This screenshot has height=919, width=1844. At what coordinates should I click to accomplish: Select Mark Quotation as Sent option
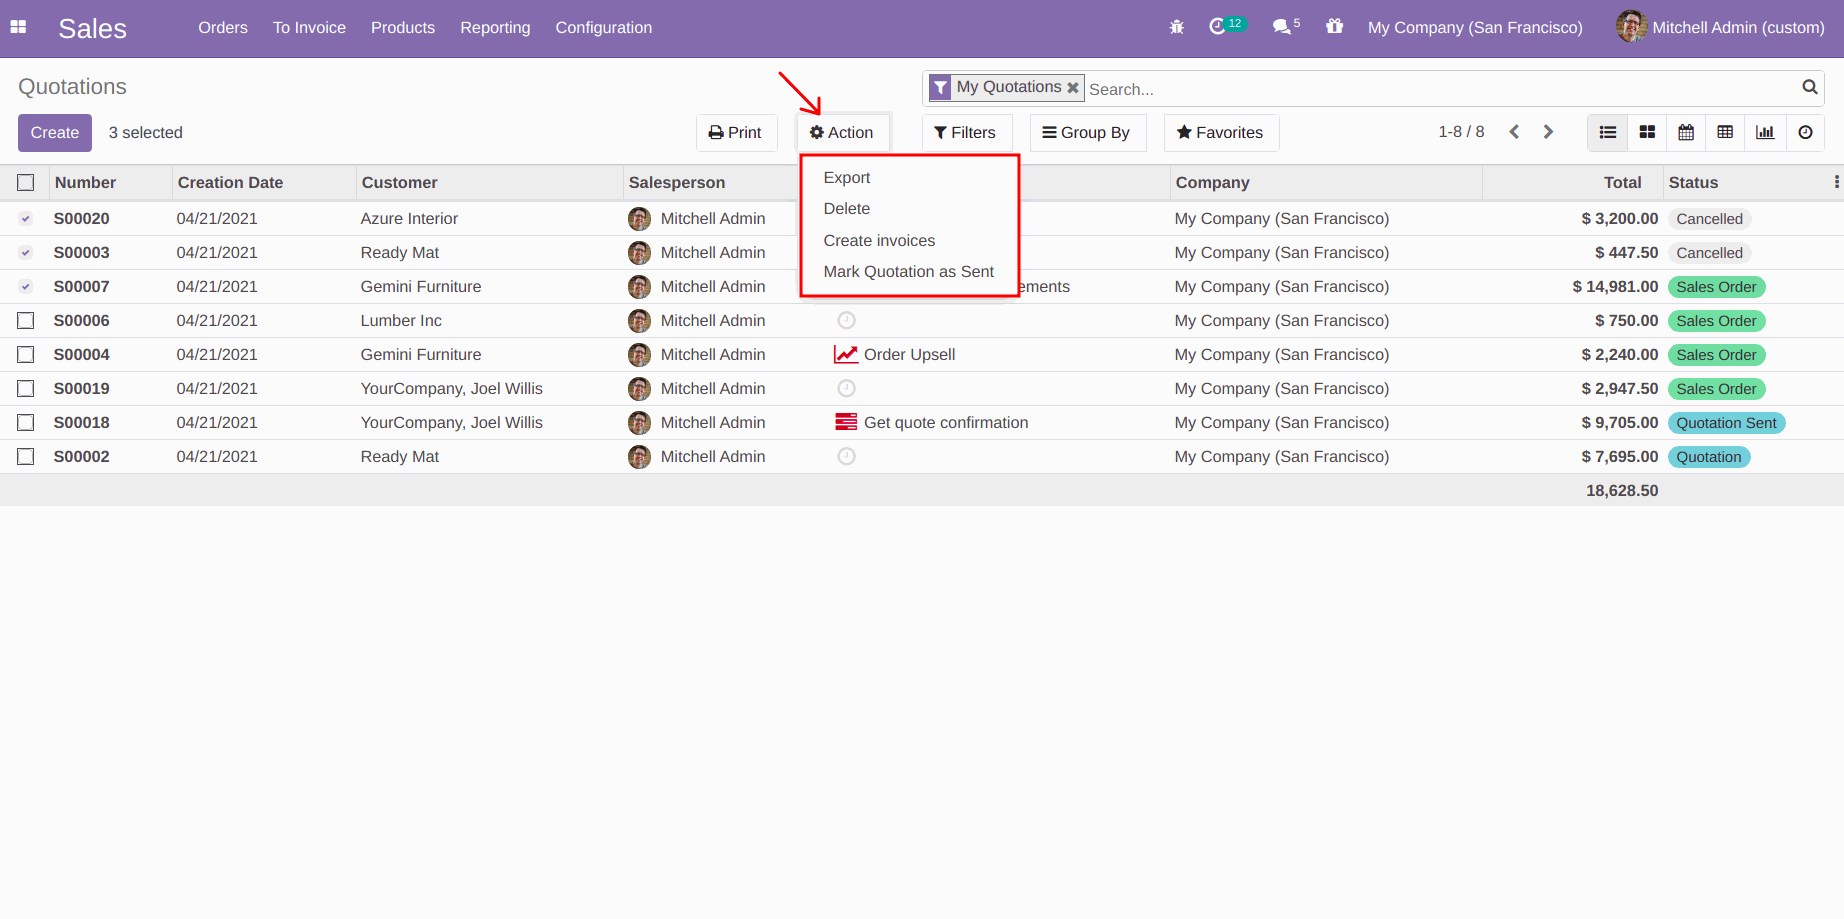(x=908, y=271)
